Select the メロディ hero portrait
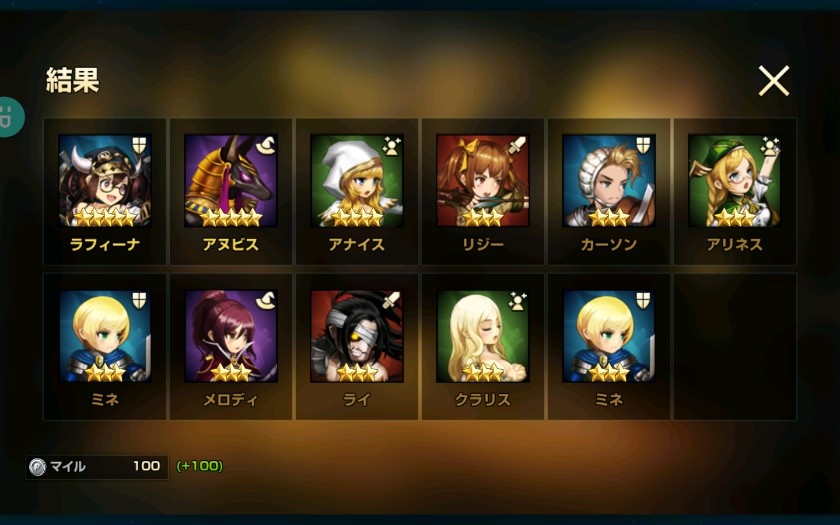Image resolution: width=840 pixels, height=525 pixels. click(231, 336)
